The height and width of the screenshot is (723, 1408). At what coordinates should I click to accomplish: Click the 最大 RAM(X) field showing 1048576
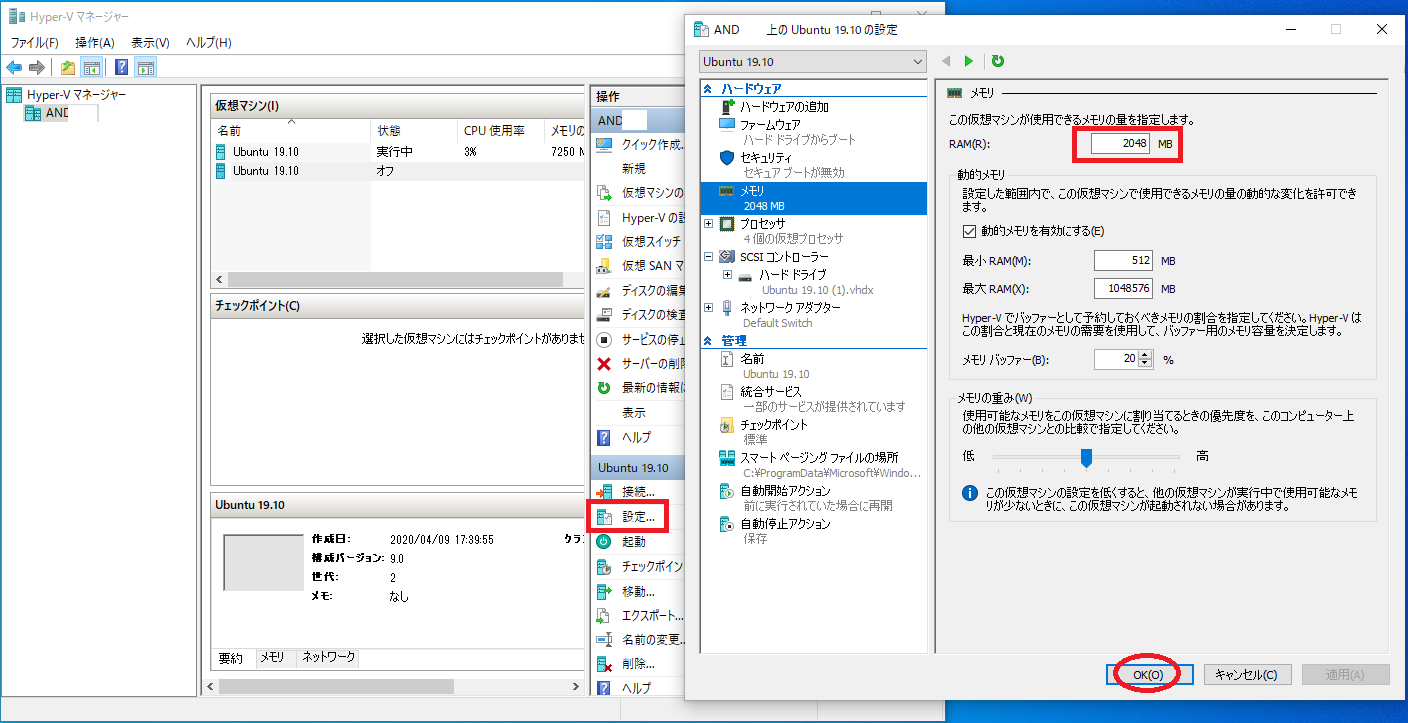1123,288
